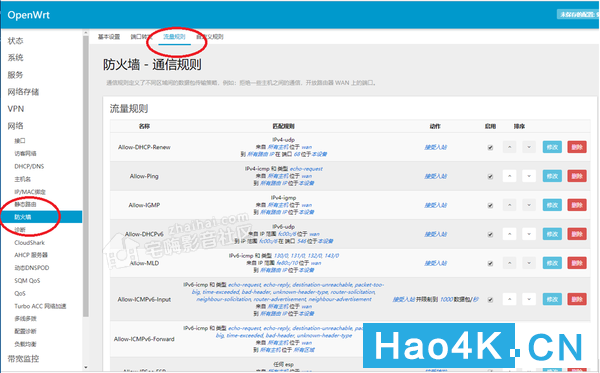This screenshot has height=373, width=600.
Task: Open 主机名 in the sidebar
Action: tap(23, 179)
